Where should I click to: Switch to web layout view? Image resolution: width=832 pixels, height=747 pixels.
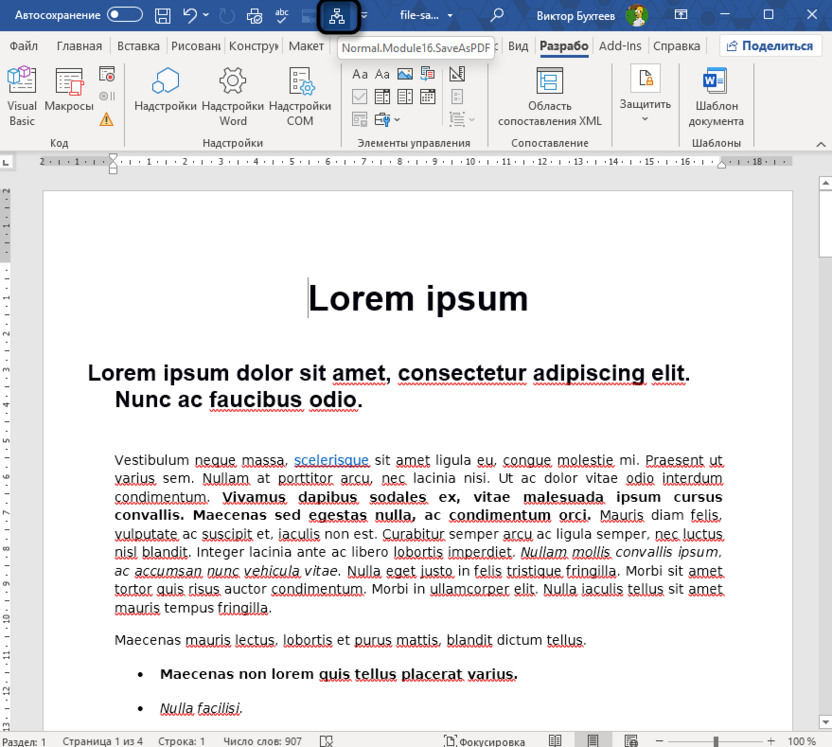[x=630, y=741]
